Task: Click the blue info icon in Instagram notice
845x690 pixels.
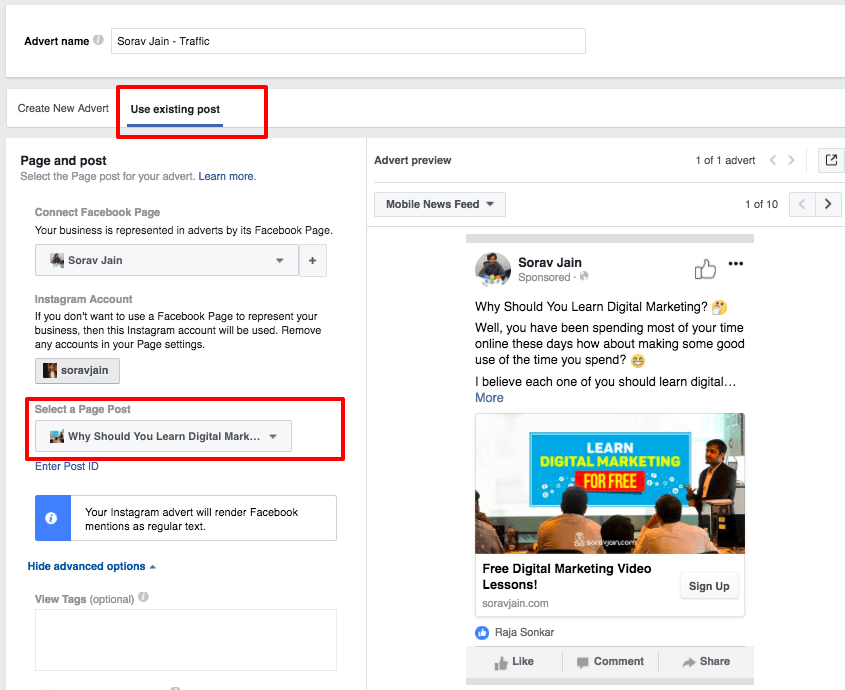Action: click(52, 518)
